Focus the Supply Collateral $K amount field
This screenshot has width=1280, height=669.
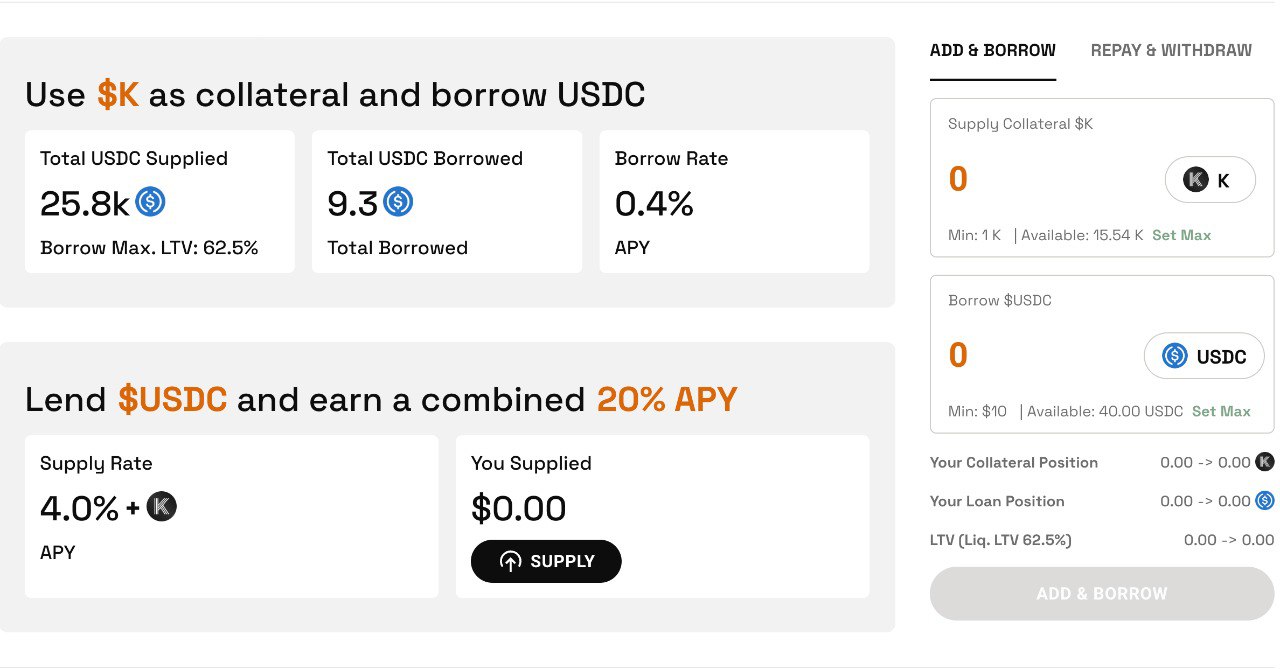click(x=1040, y=180)
